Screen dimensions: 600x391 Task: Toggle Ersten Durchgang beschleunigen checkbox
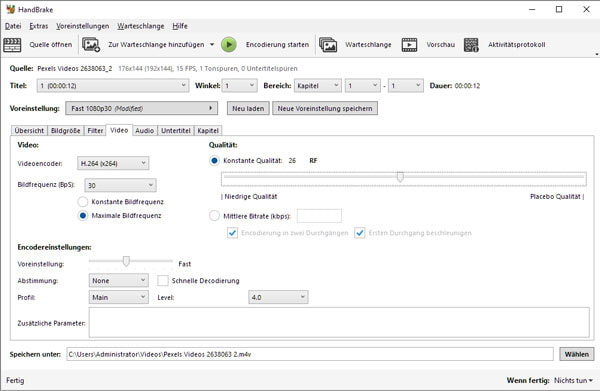pos(359,233)
